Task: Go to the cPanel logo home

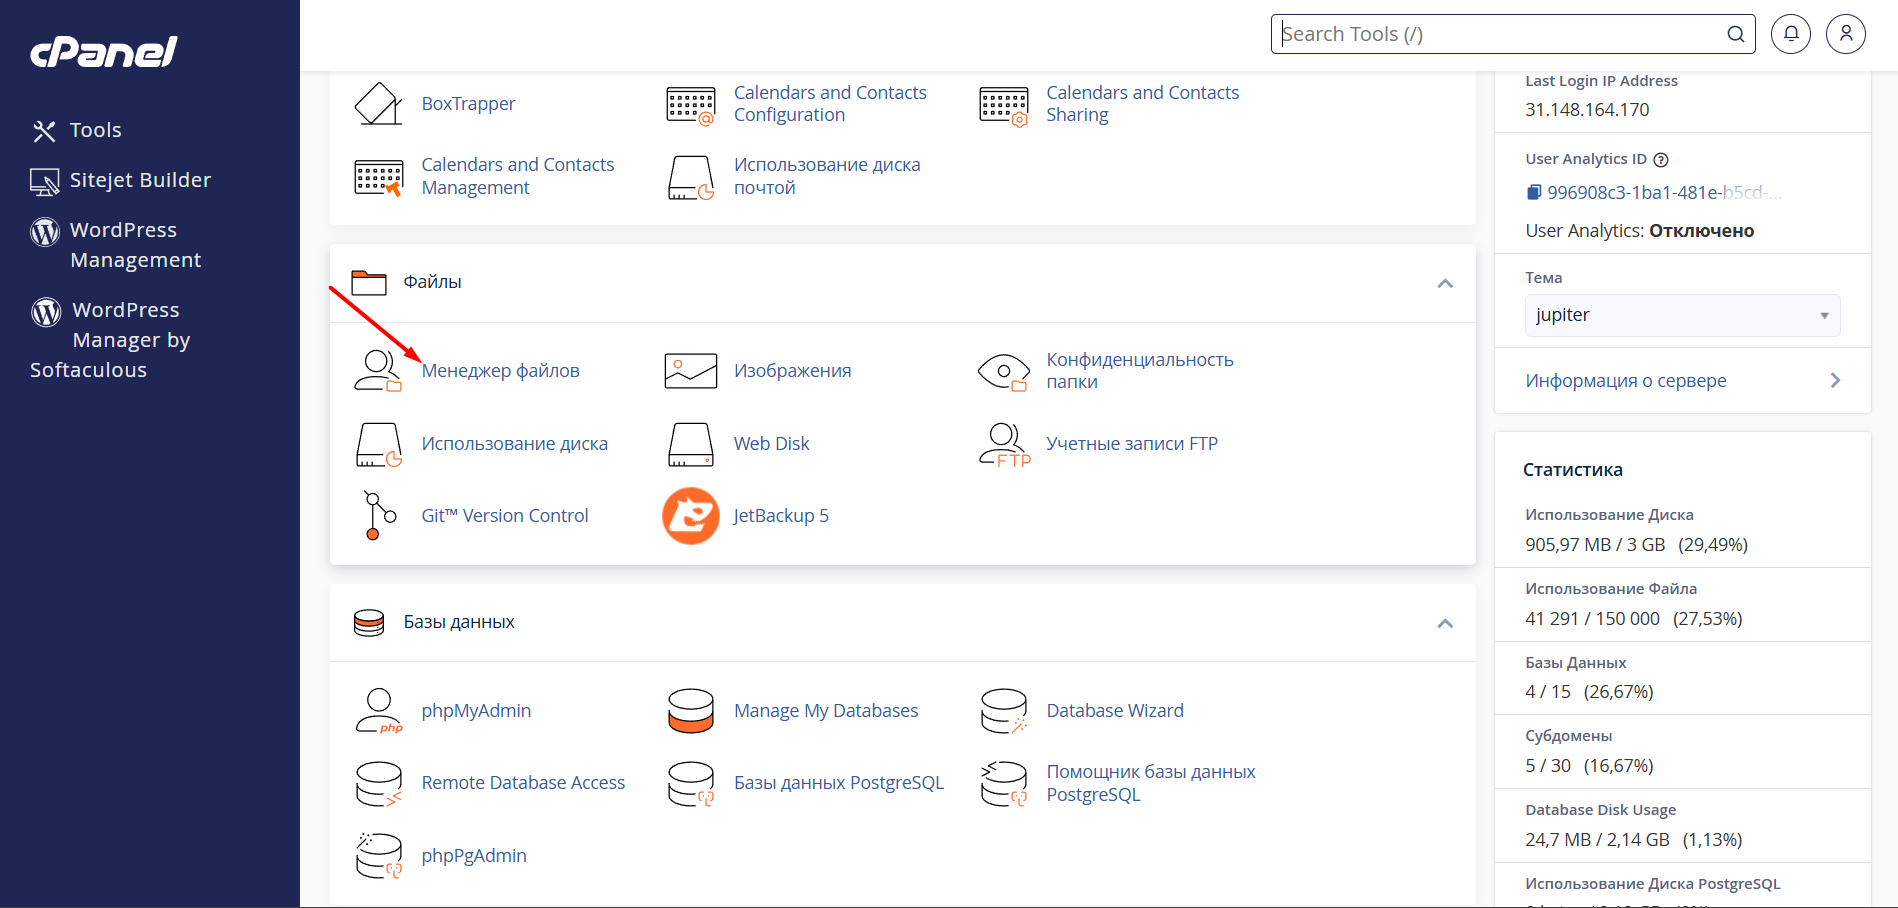Action: (x=104, y=52)
